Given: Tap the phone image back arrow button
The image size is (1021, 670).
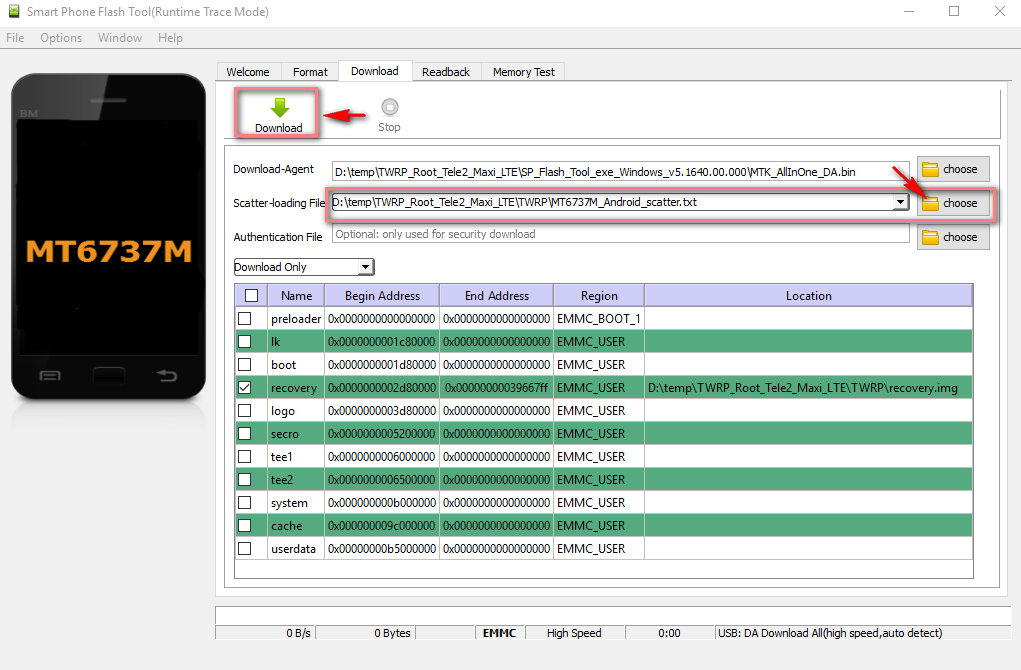Looking at the screenshot, I should point(167,376).
